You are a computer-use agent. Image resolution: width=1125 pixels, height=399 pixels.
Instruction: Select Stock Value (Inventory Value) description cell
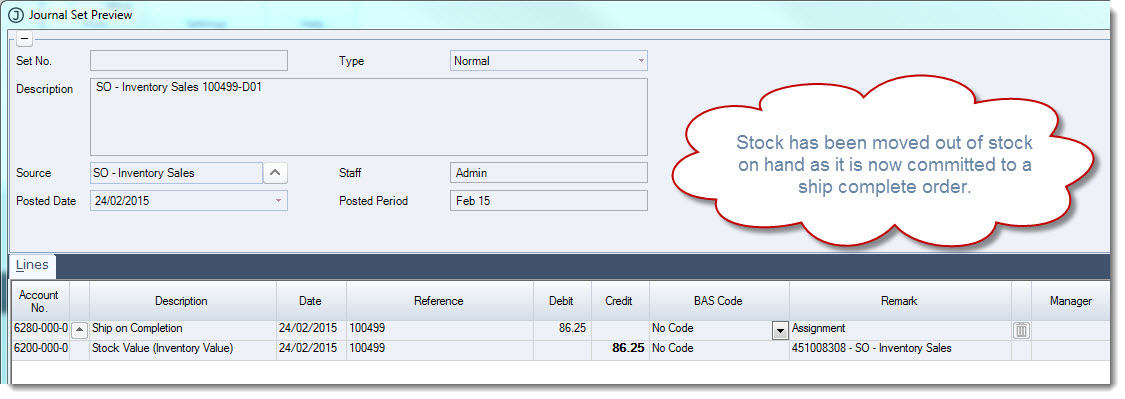[183, 349]
